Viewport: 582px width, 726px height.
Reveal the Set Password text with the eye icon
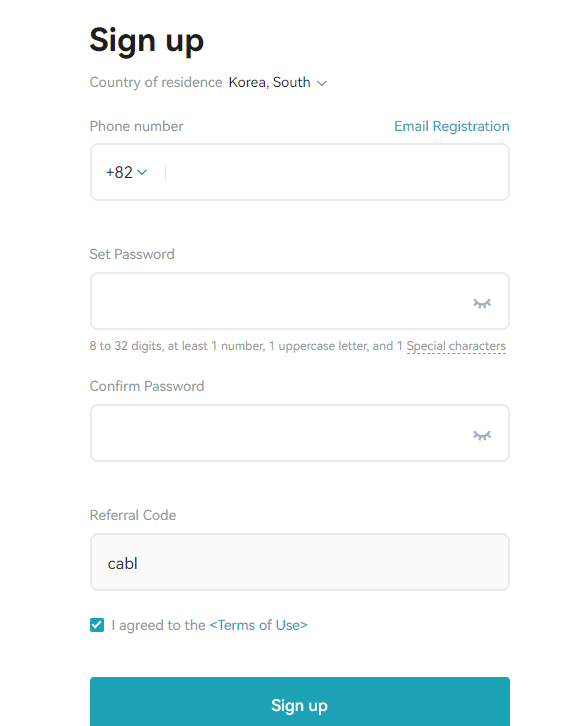click(x=482, y=303)
